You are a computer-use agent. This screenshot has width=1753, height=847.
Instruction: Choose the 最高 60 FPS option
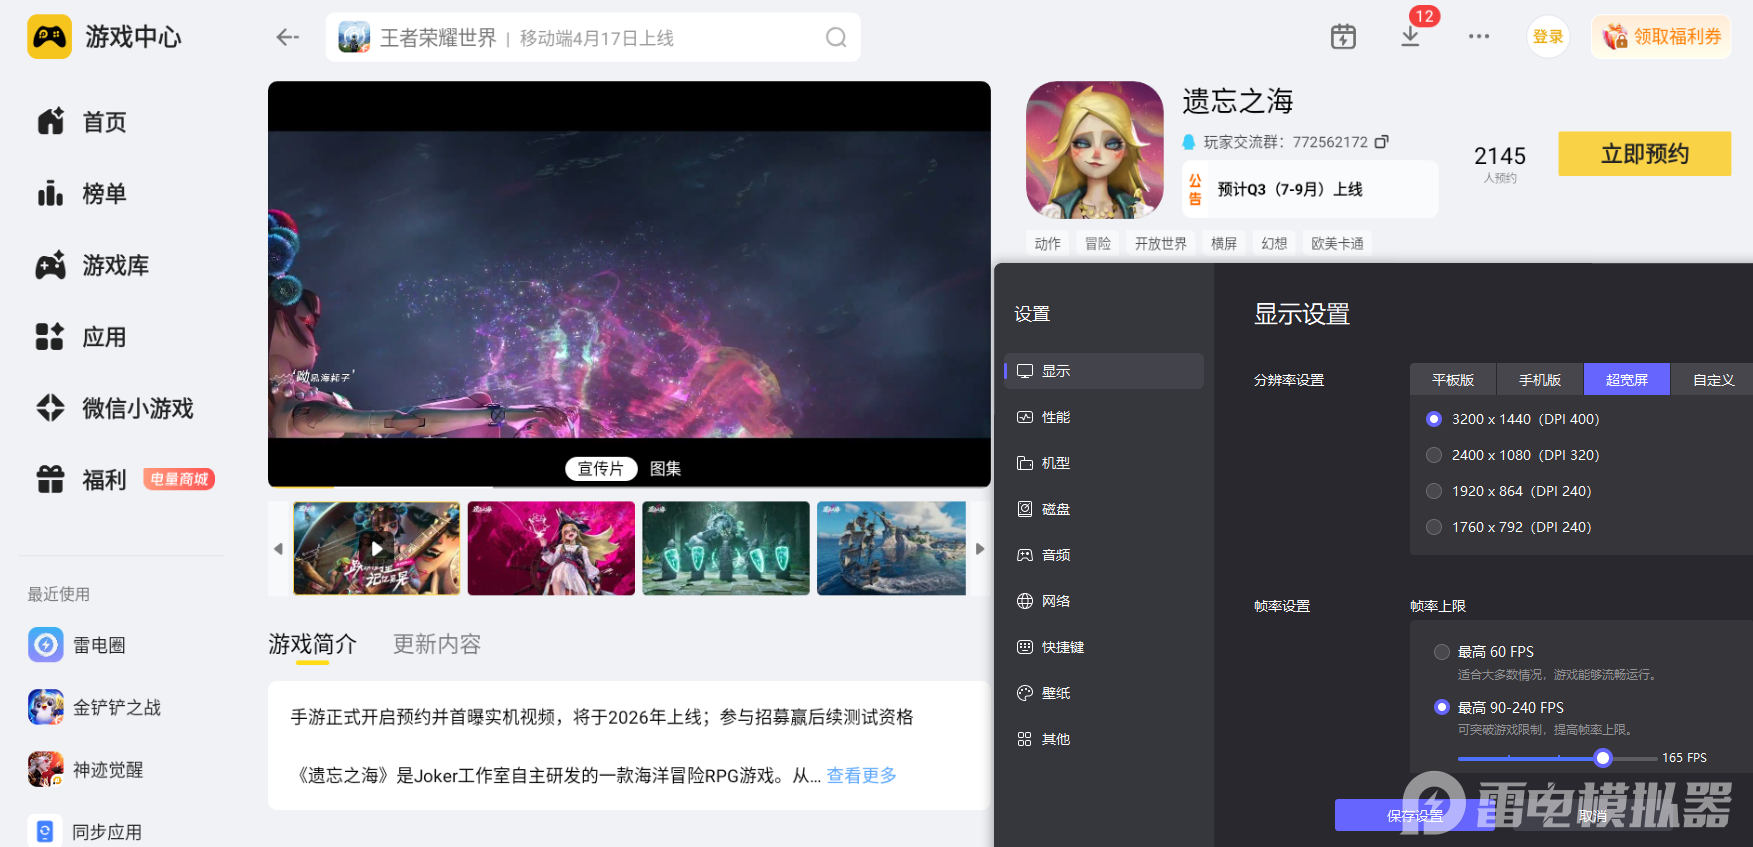(x=1442, y=652)
